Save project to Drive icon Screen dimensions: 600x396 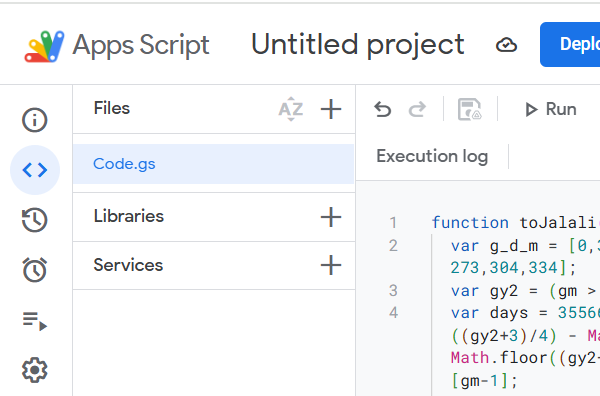pos(470,109)
